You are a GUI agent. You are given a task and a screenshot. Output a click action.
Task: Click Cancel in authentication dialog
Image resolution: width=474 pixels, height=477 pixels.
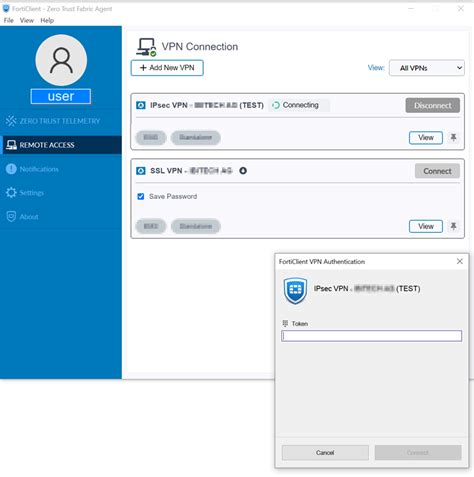[325, 453]
